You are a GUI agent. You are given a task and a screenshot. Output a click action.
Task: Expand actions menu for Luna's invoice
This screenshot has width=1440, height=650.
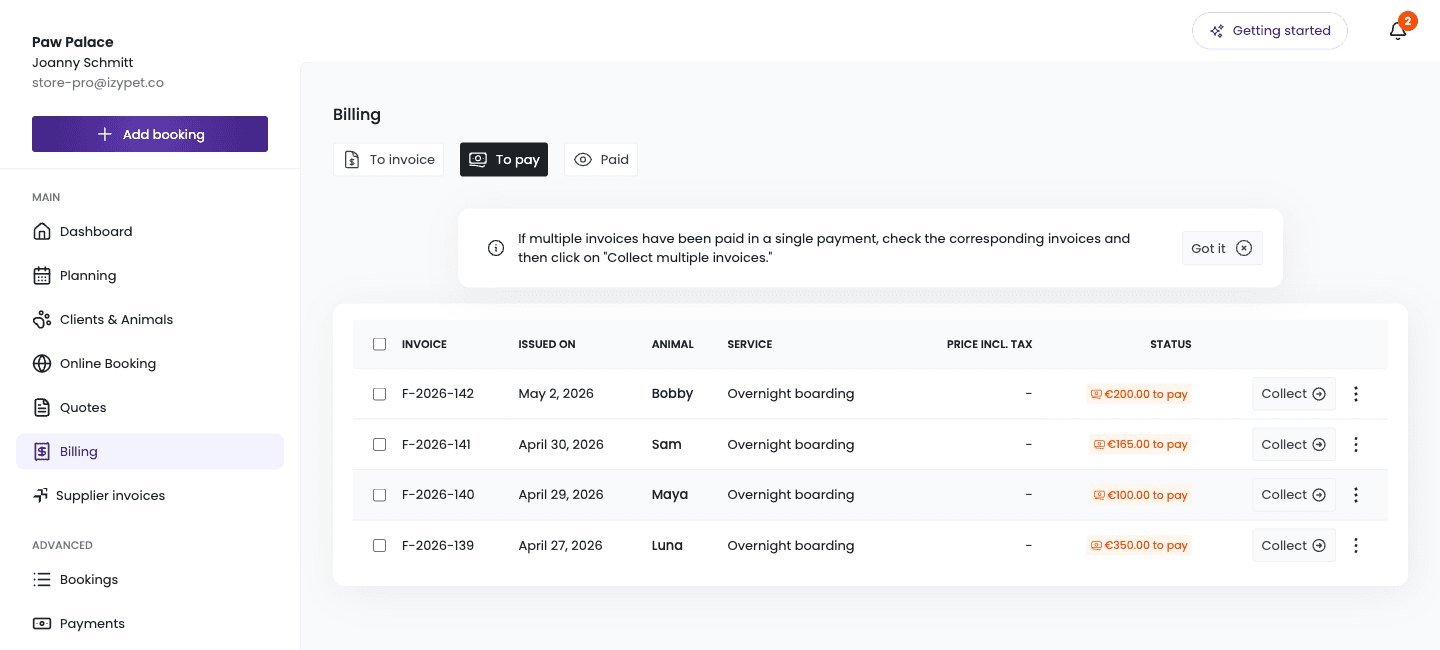click(1356, 545)
